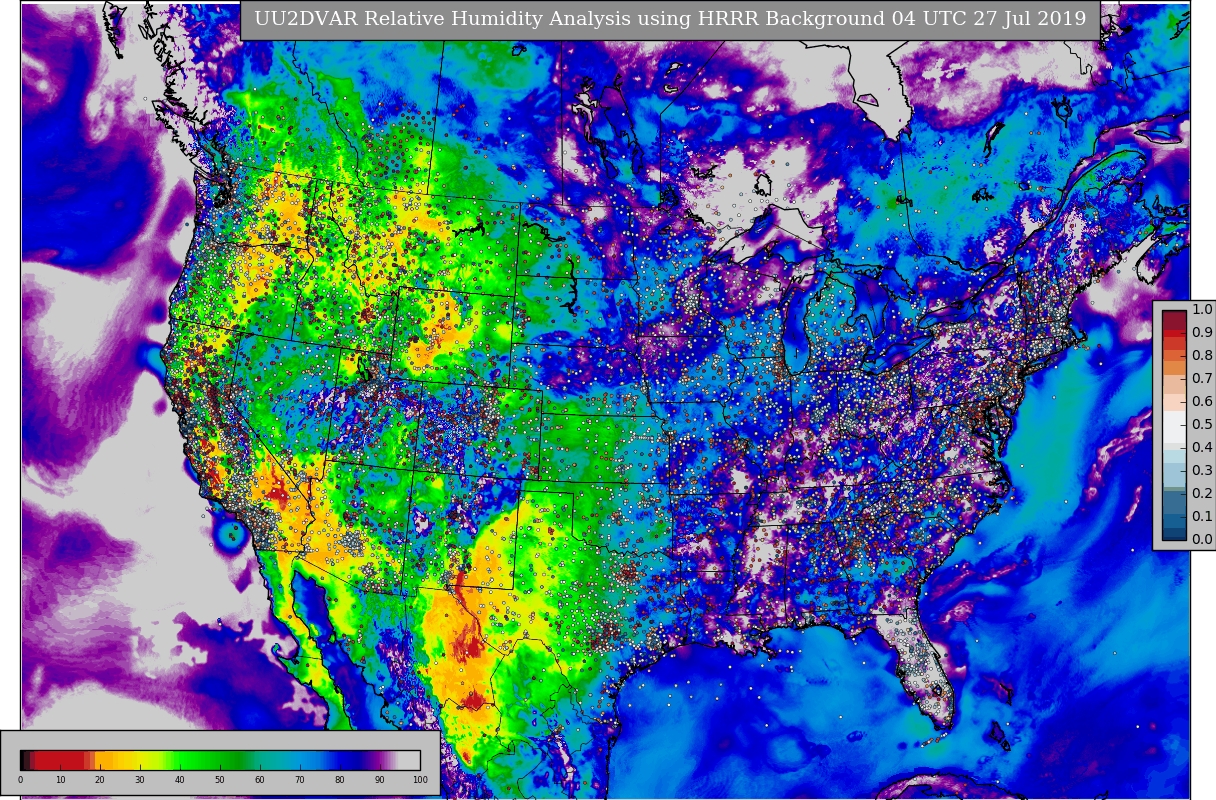The image size is (1216, 800).
Task: Click the 0.5 label on right colorbar
Action: click(1202, 425)
